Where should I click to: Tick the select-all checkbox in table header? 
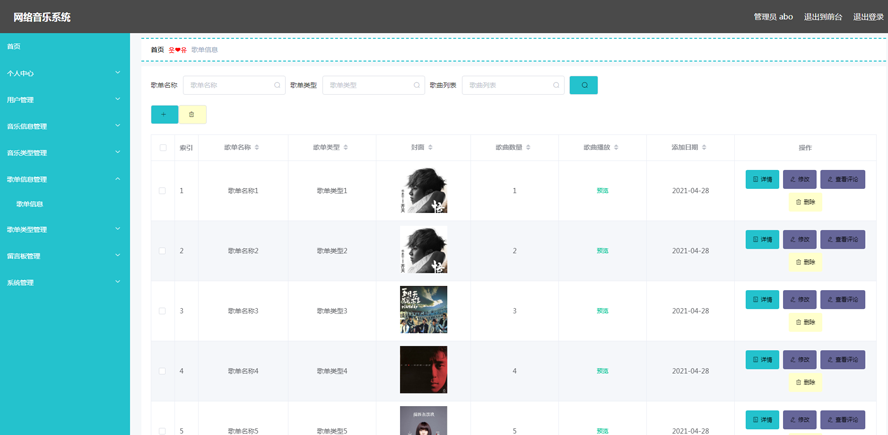(x=163, y=147)
